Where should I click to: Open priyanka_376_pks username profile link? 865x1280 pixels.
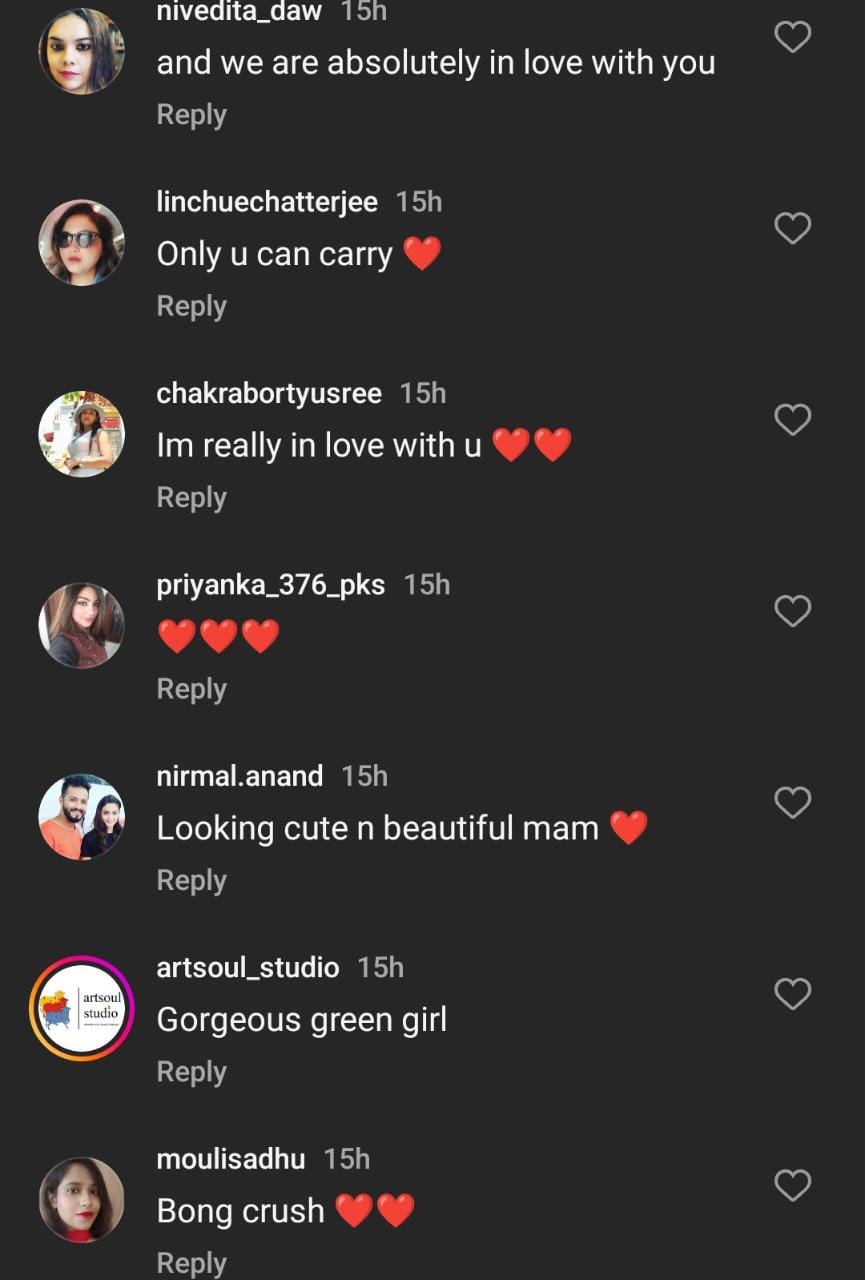coord(270,585)
